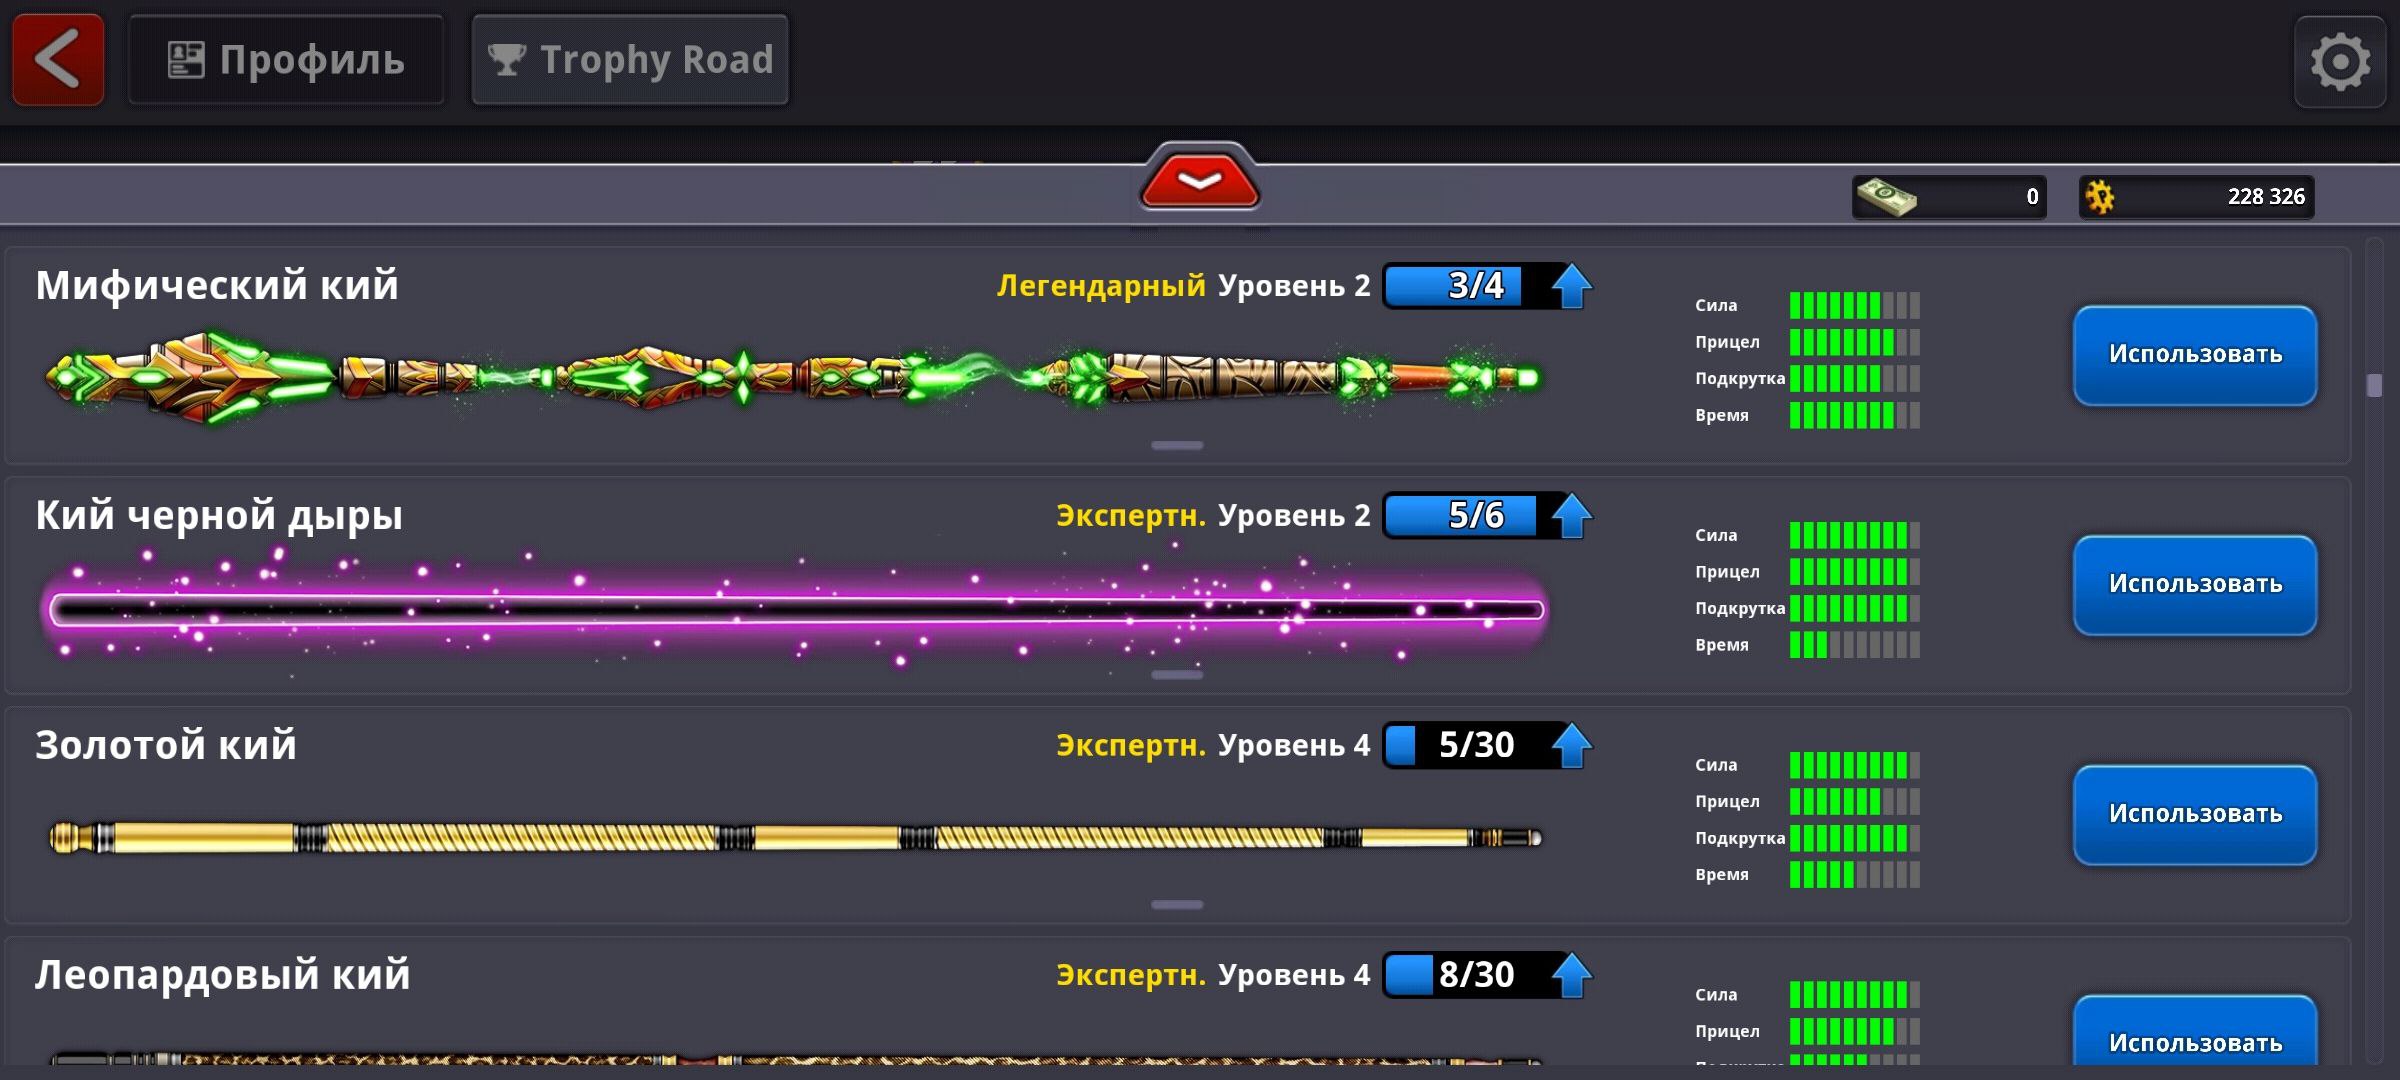
Task: Select the purple black hole cue image
Action: (795, 609)
